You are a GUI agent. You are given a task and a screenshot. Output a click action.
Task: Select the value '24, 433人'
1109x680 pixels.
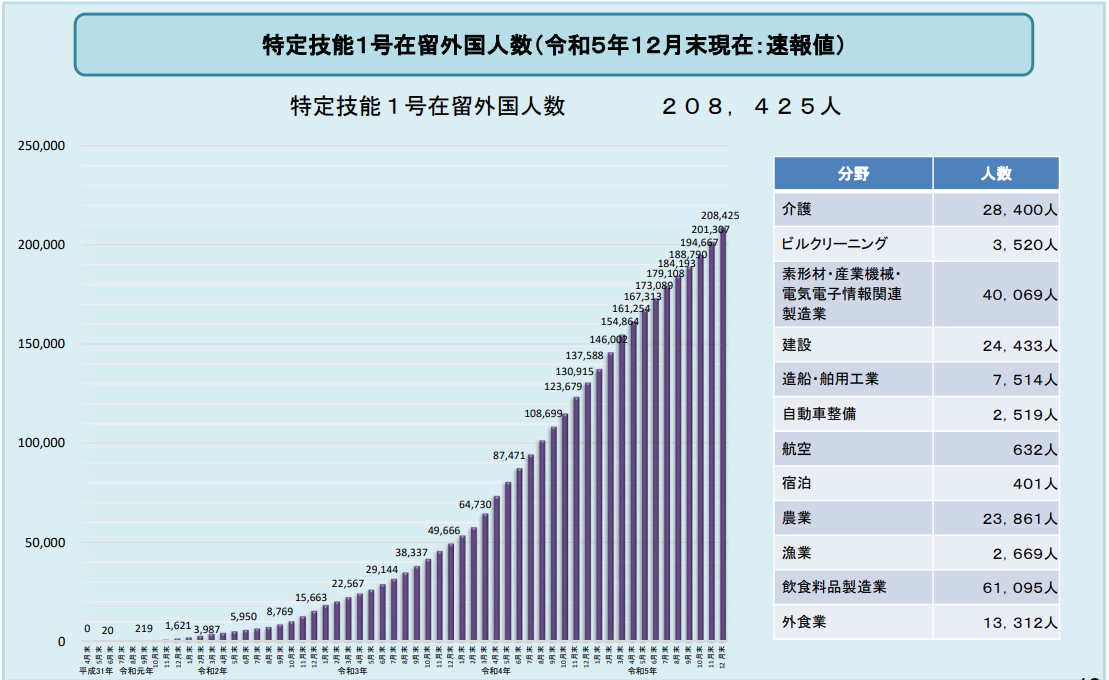coord(1019,346)
